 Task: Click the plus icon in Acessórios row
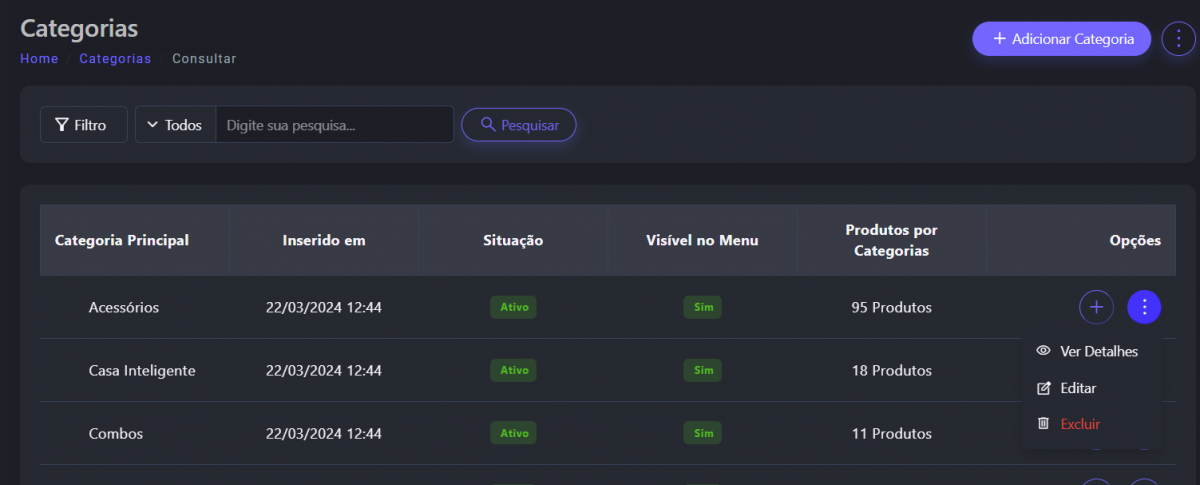click(x=1096, y=307)
